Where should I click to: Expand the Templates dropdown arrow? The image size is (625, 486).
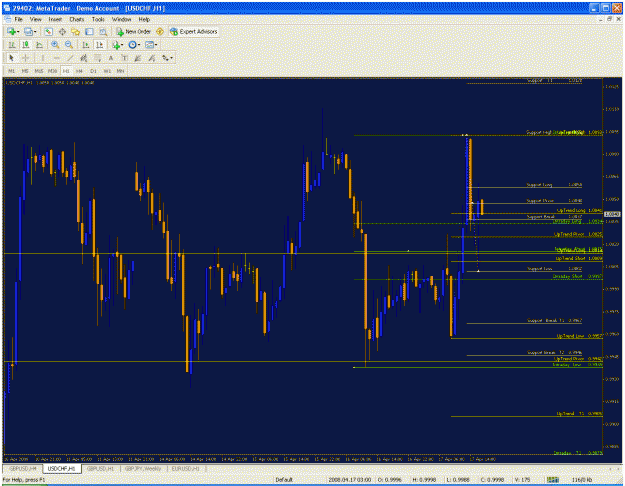pos(156,45)
